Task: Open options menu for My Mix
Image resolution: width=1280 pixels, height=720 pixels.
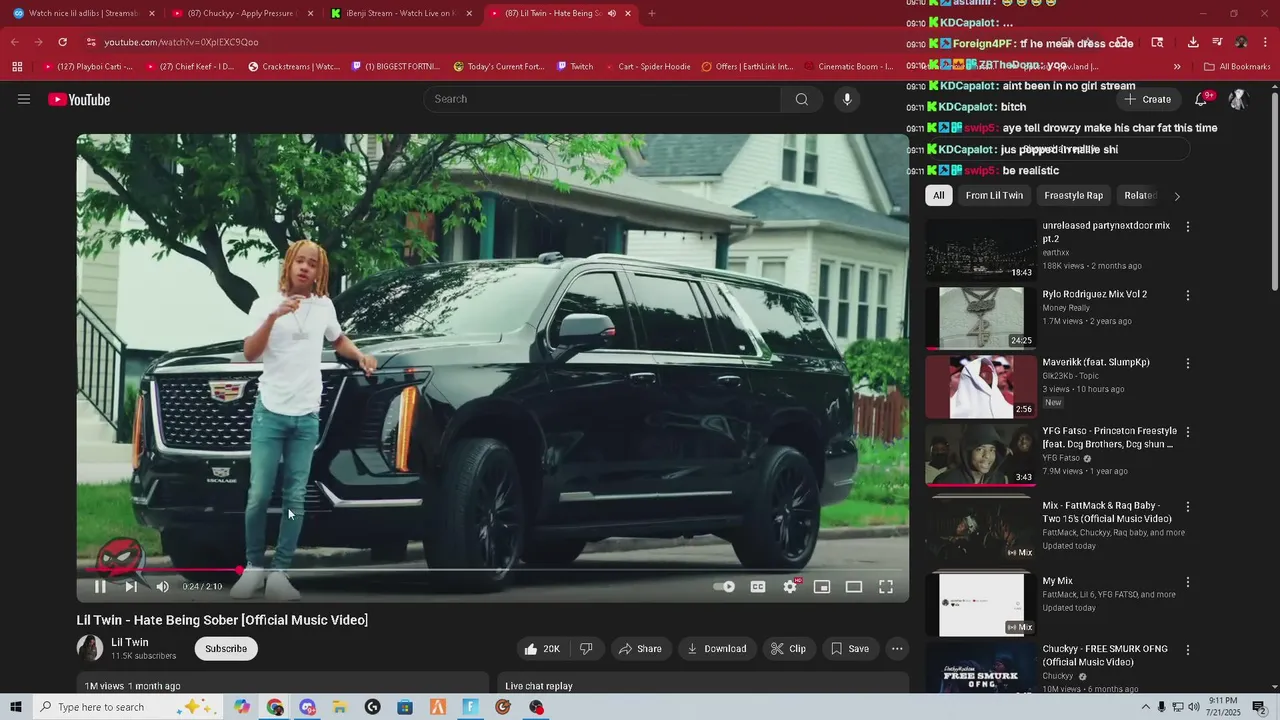Action: coord(1188,582)
